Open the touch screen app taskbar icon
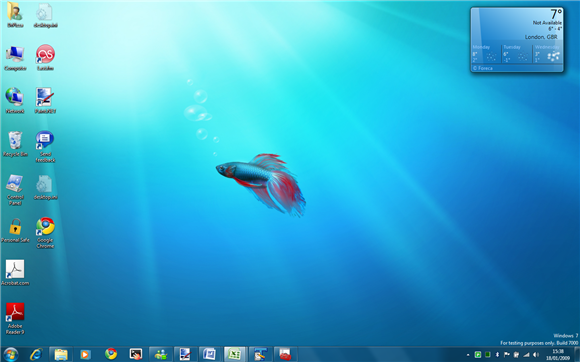This screenshot has width=580, height=362. tap(136, 354)
